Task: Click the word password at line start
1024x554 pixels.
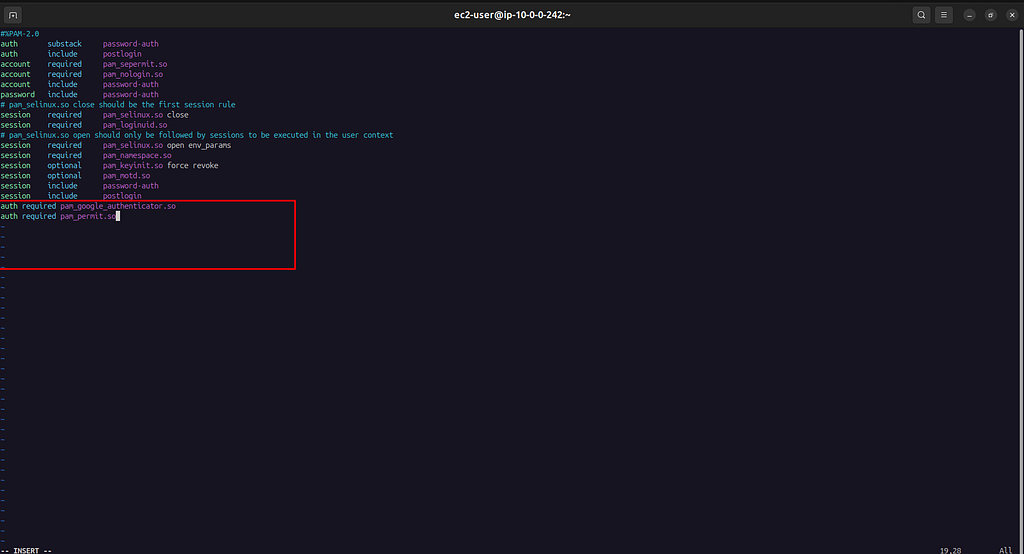Action: click(18, 95)
